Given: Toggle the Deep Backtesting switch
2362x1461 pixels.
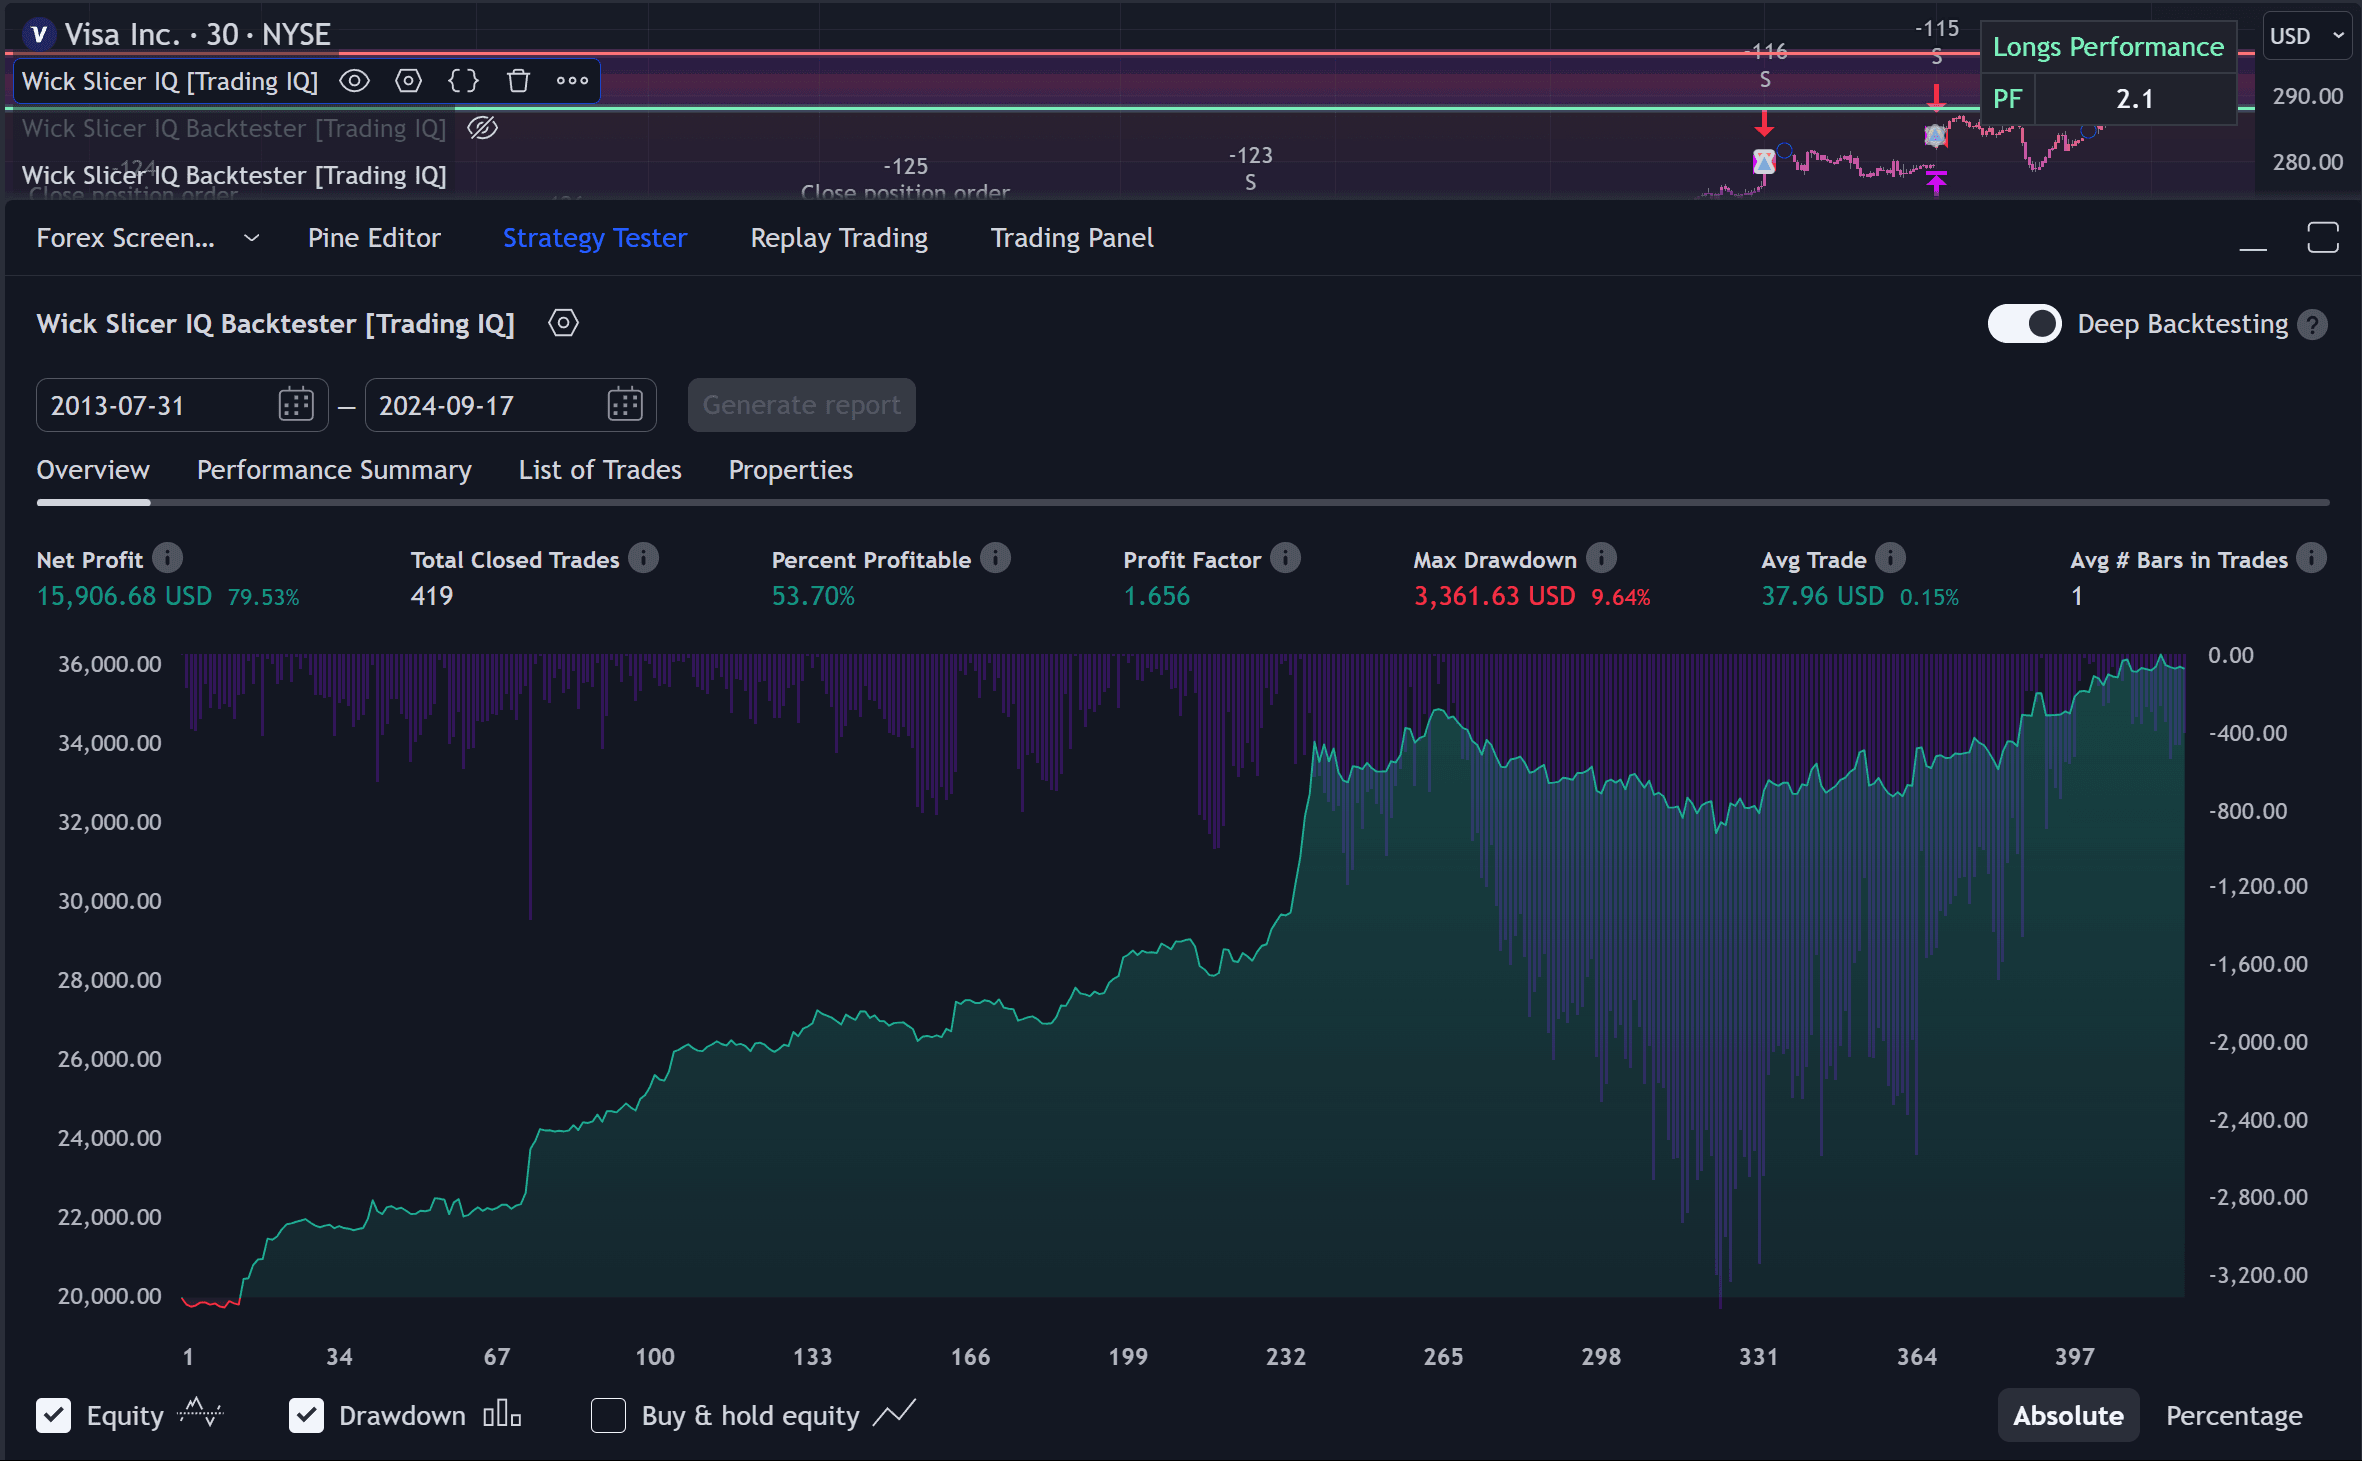Looking at the screenshot, I should coord(2024,324).
